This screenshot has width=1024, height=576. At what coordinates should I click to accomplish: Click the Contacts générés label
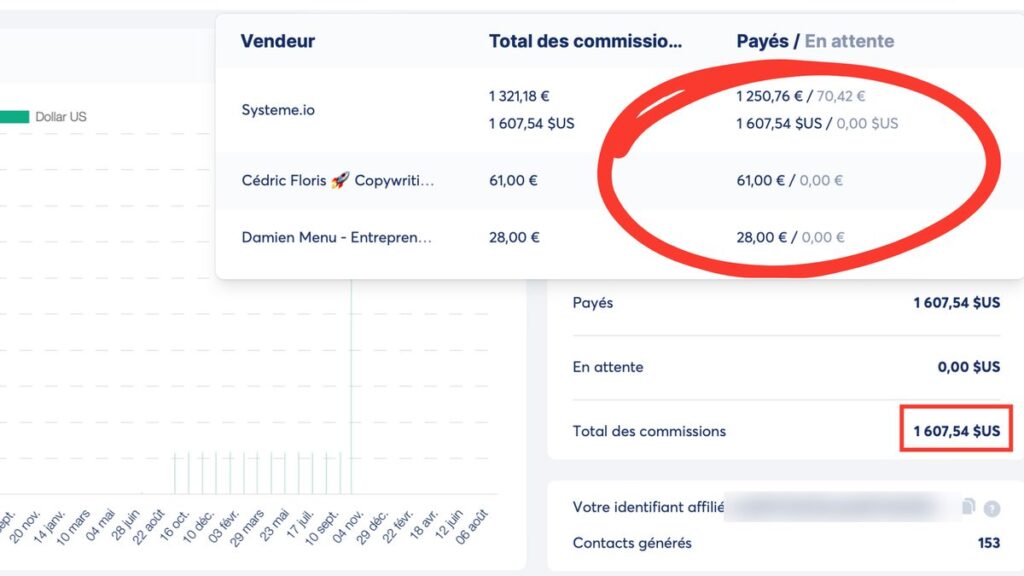click(x=632, y=543)
